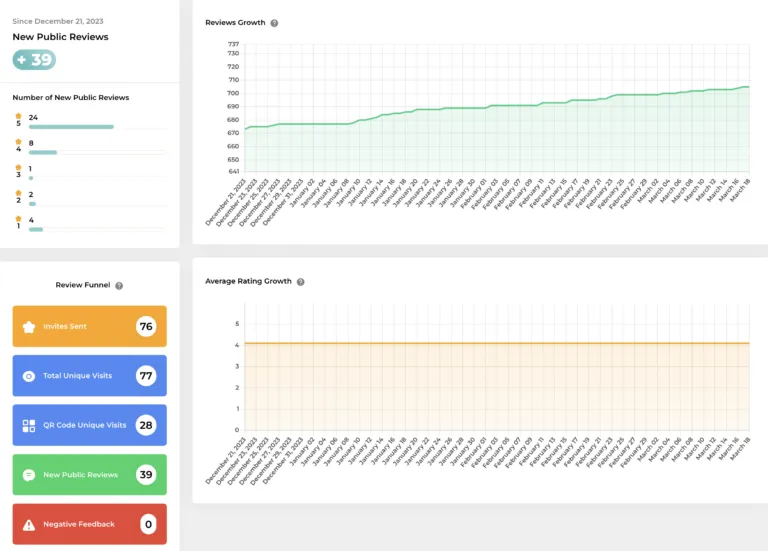Click the New Public Reviews heading

point(60,37)
